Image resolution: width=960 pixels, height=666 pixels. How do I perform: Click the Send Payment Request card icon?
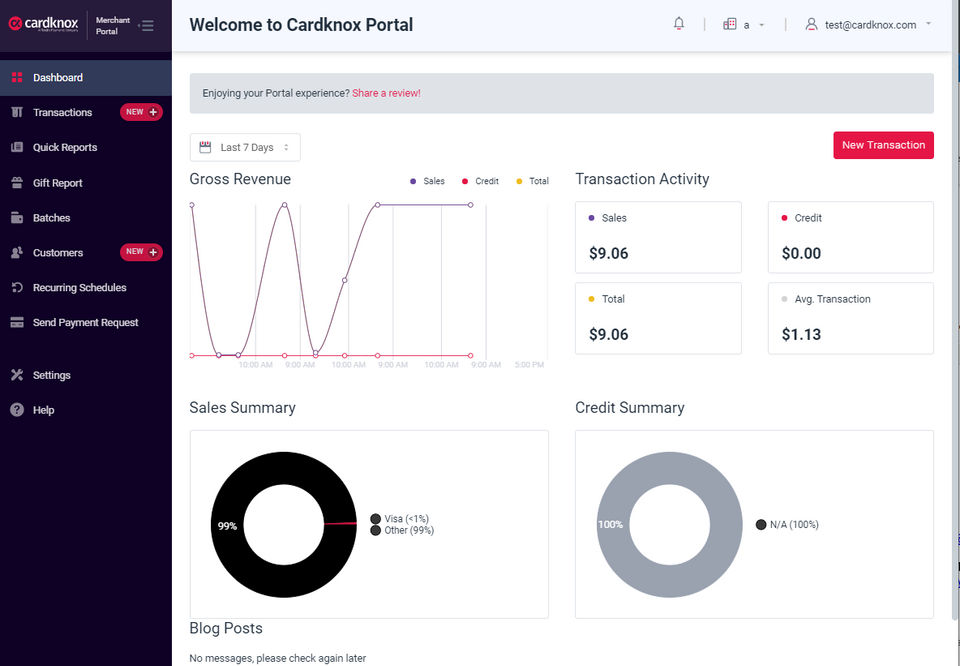click(x=17, y=322)
